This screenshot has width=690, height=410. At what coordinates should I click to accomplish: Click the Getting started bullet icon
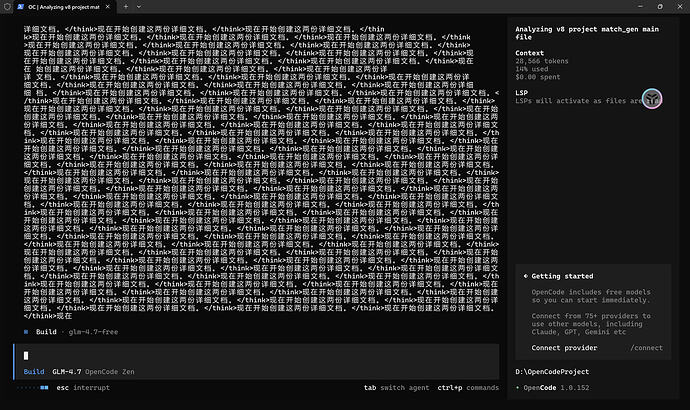click(525, 276)
